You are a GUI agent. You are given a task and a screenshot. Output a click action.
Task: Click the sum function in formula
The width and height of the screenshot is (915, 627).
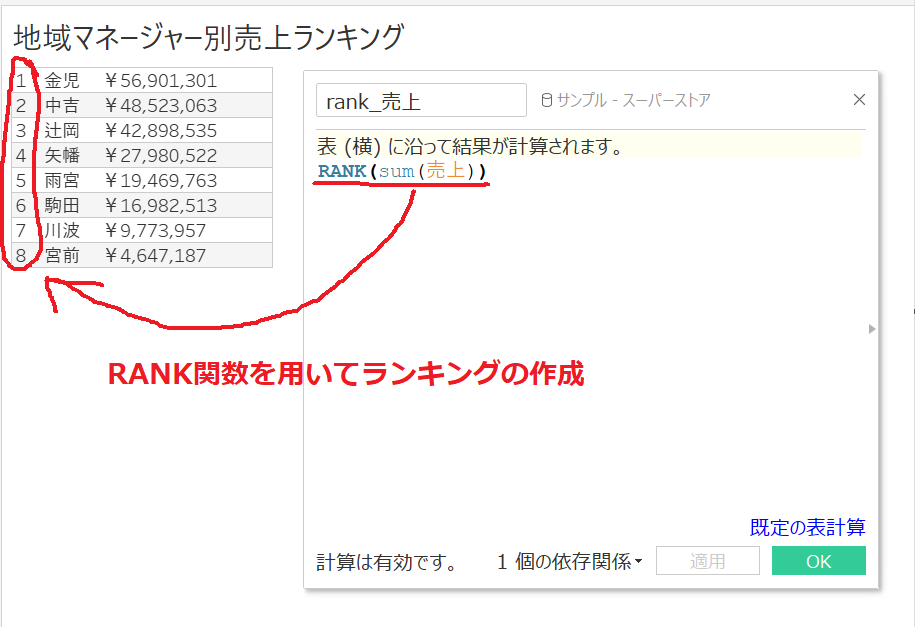[396, 171]
